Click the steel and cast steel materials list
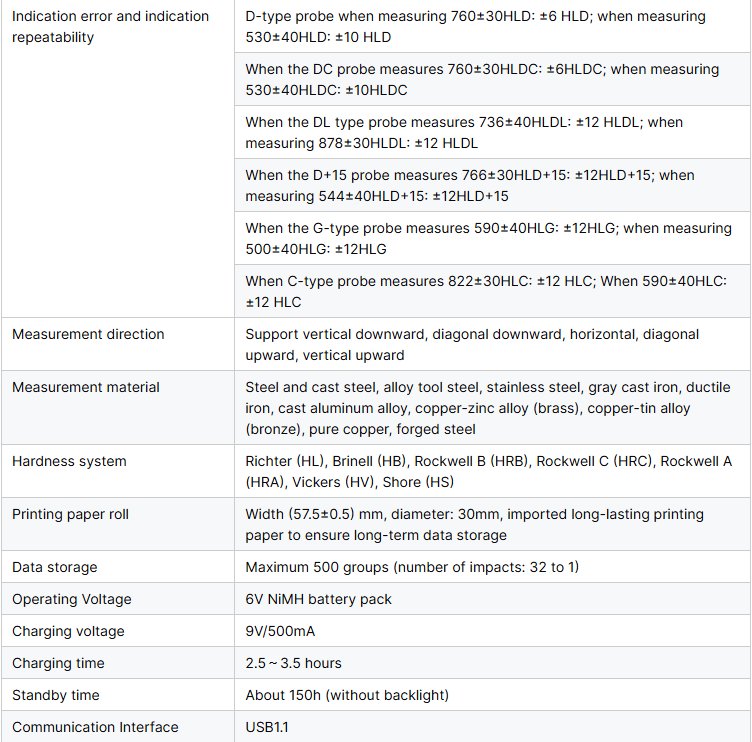Screen dimensions: 752x742 (x=487, y=408)
